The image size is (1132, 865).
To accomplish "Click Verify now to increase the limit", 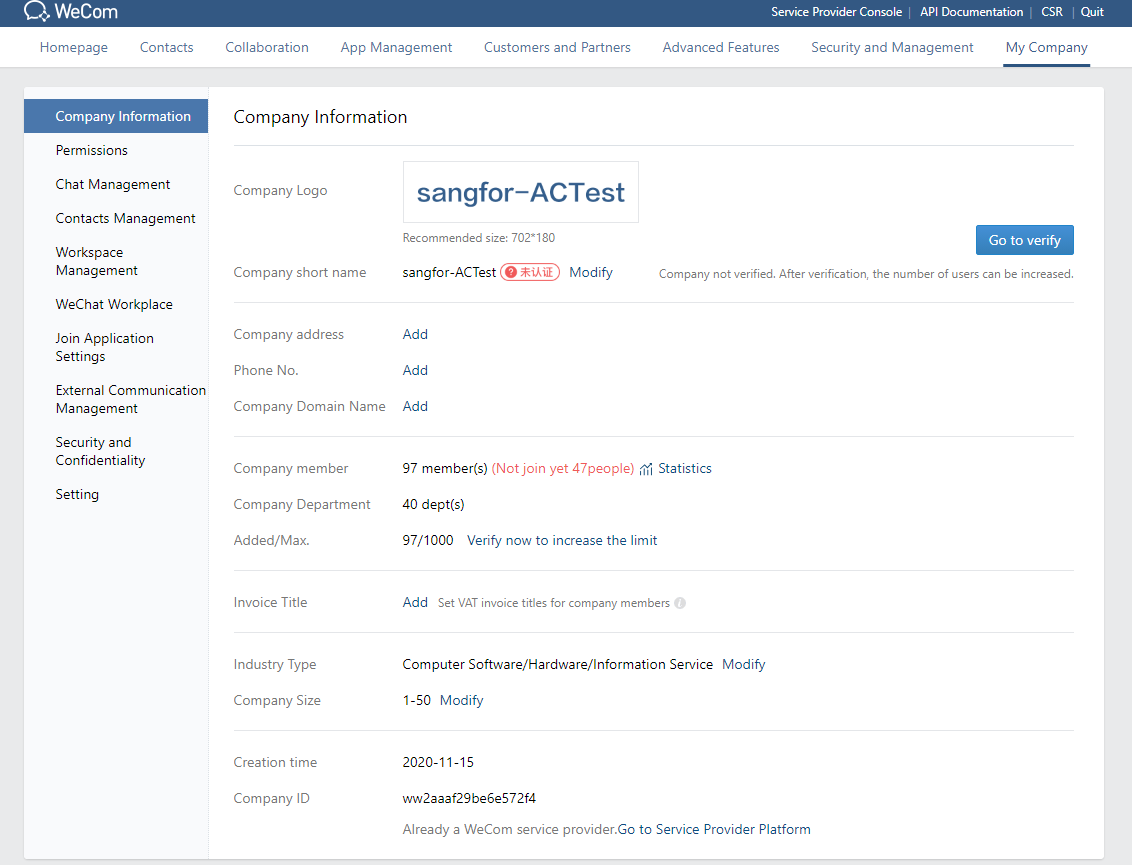I will (562, 540).
